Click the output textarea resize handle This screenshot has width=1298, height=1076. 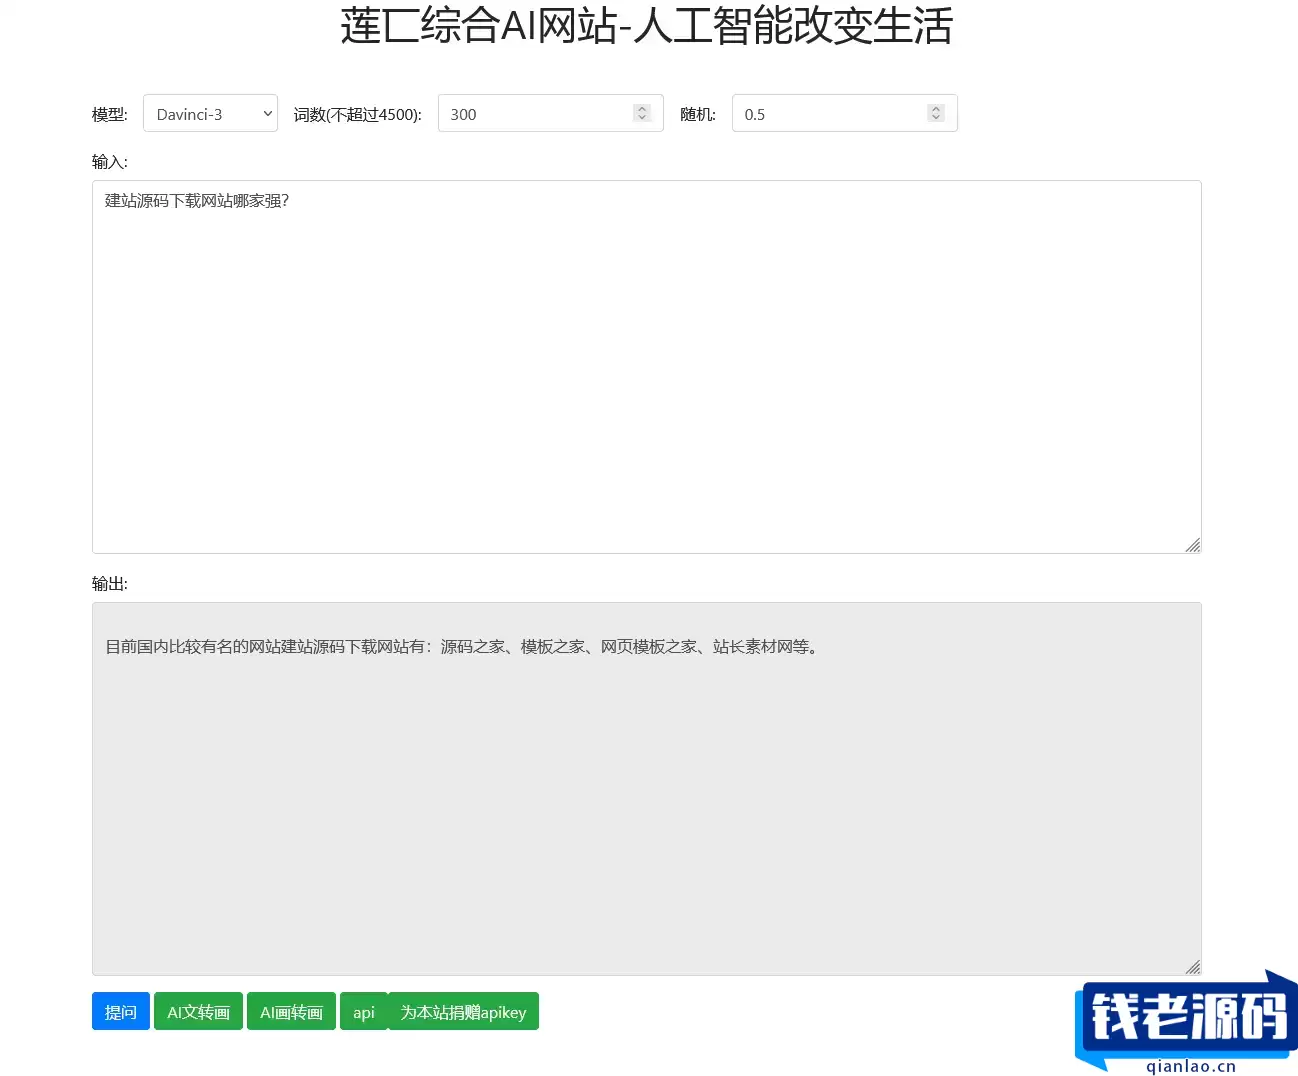pos(1193,967)
